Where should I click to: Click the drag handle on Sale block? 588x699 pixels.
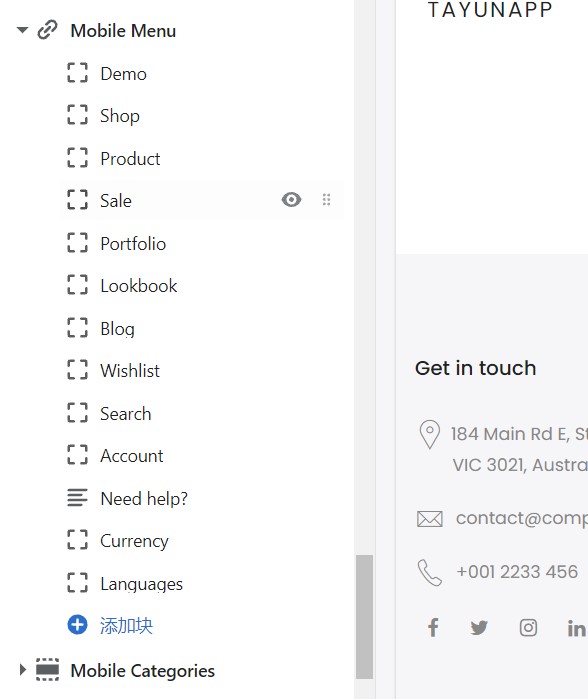(326, 199)
